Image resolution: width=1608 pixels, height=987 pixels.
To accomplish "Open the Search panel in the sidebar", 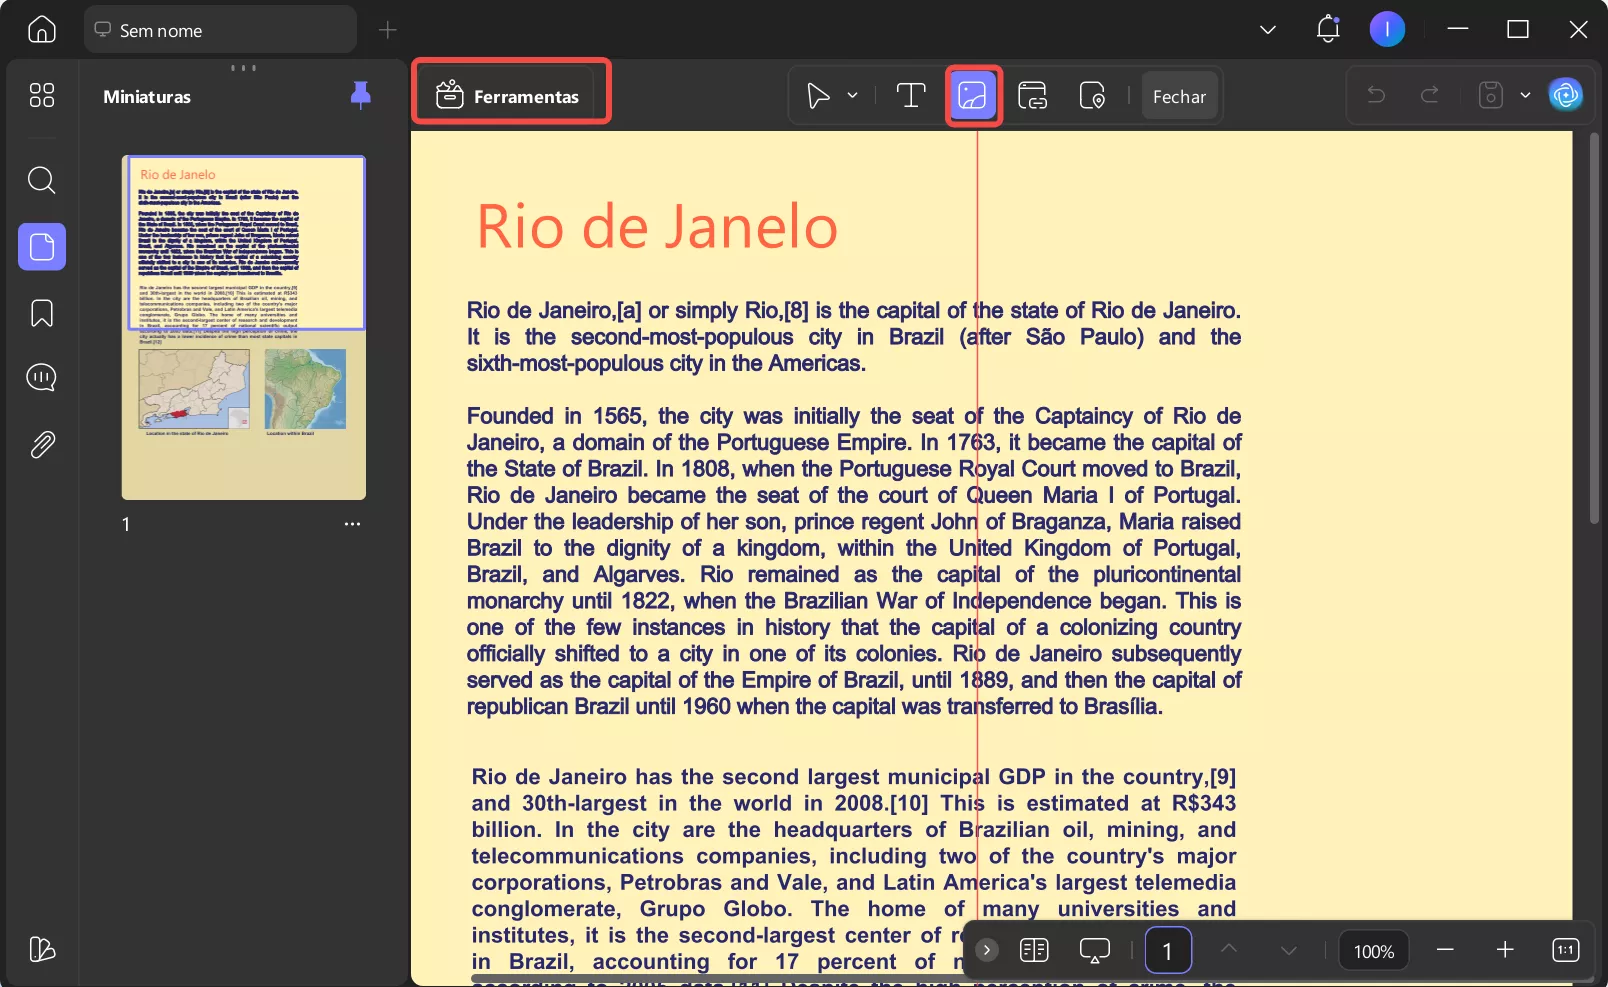I will coord(41,180).
